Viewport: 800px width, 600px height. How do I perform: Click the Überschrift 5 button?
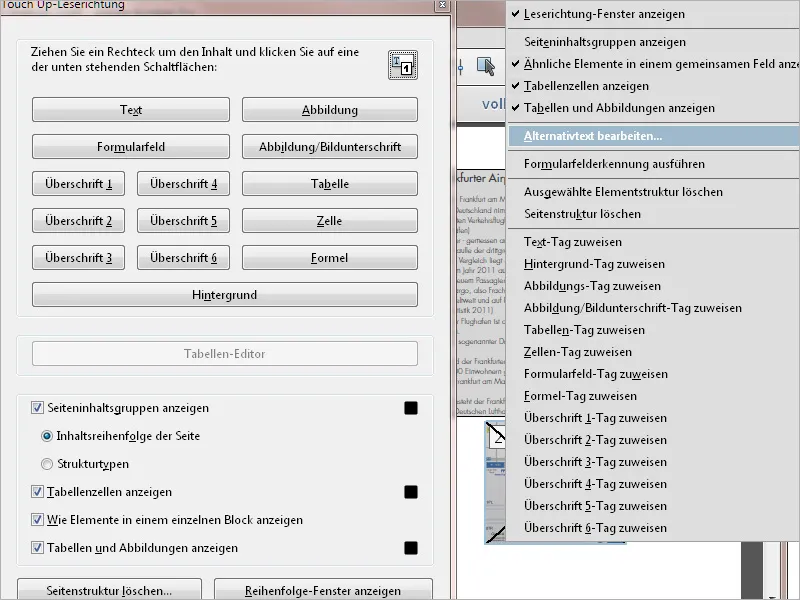[183, 221]
